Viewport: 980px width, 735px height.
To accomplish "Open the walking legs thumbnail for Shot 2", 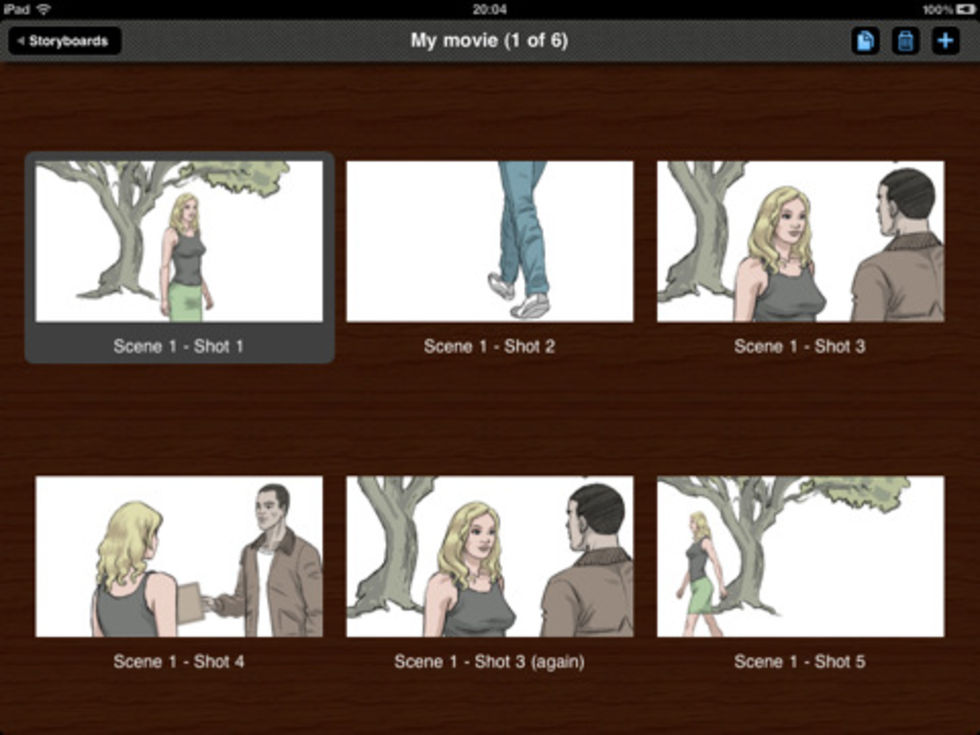I will (x=489, y=241).
